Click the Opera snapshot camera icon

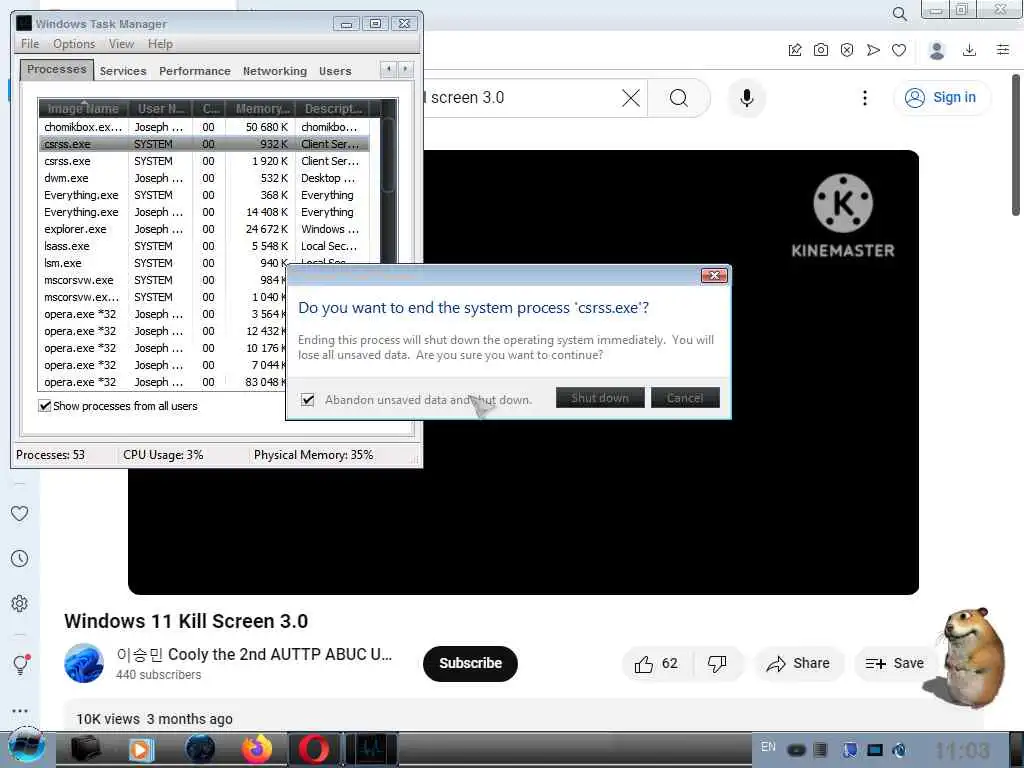click(820, 50)
